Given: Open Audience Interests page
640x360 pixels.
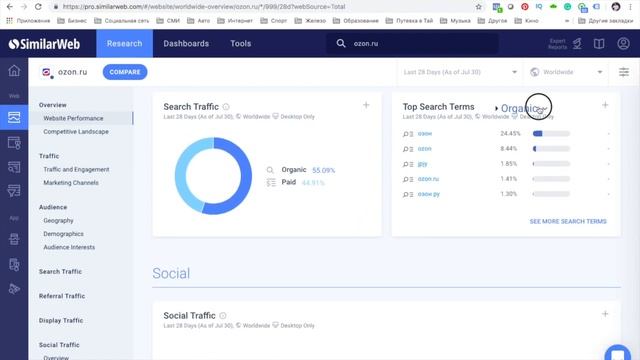Looking at the screenshot, I should (x=69, y=247).
